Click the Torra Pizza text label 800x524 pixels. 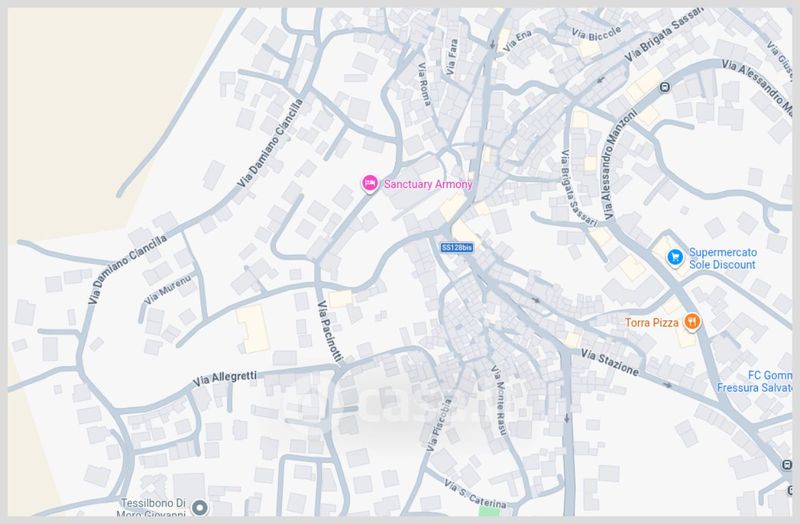(x=652, y=322)
